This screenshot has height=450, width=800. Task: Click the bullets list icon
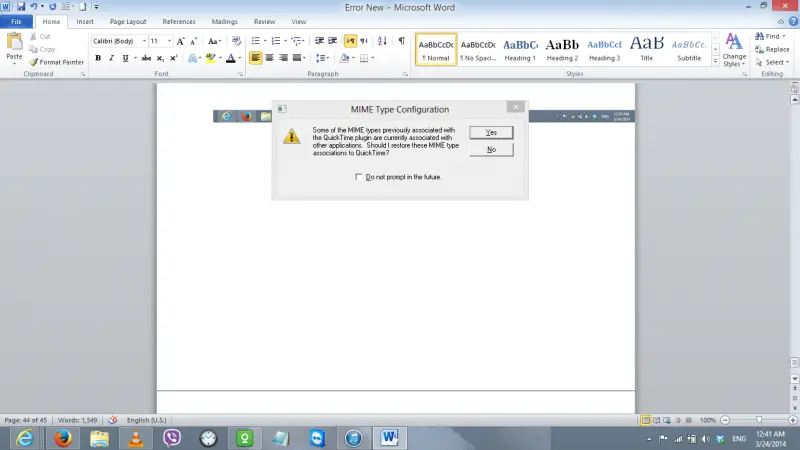(255, 41)
